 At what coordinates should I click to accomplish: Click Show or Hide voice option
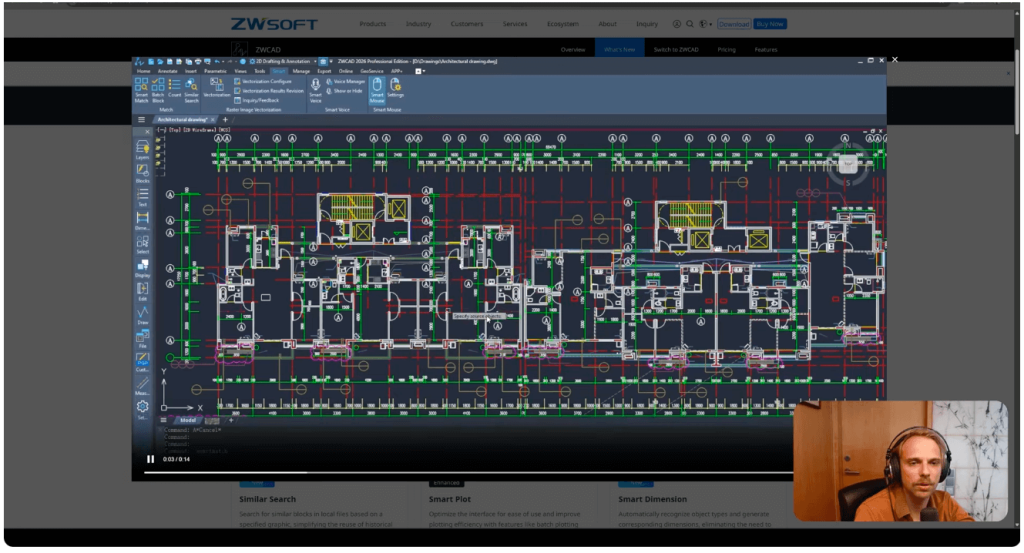(x=347, y=90)
